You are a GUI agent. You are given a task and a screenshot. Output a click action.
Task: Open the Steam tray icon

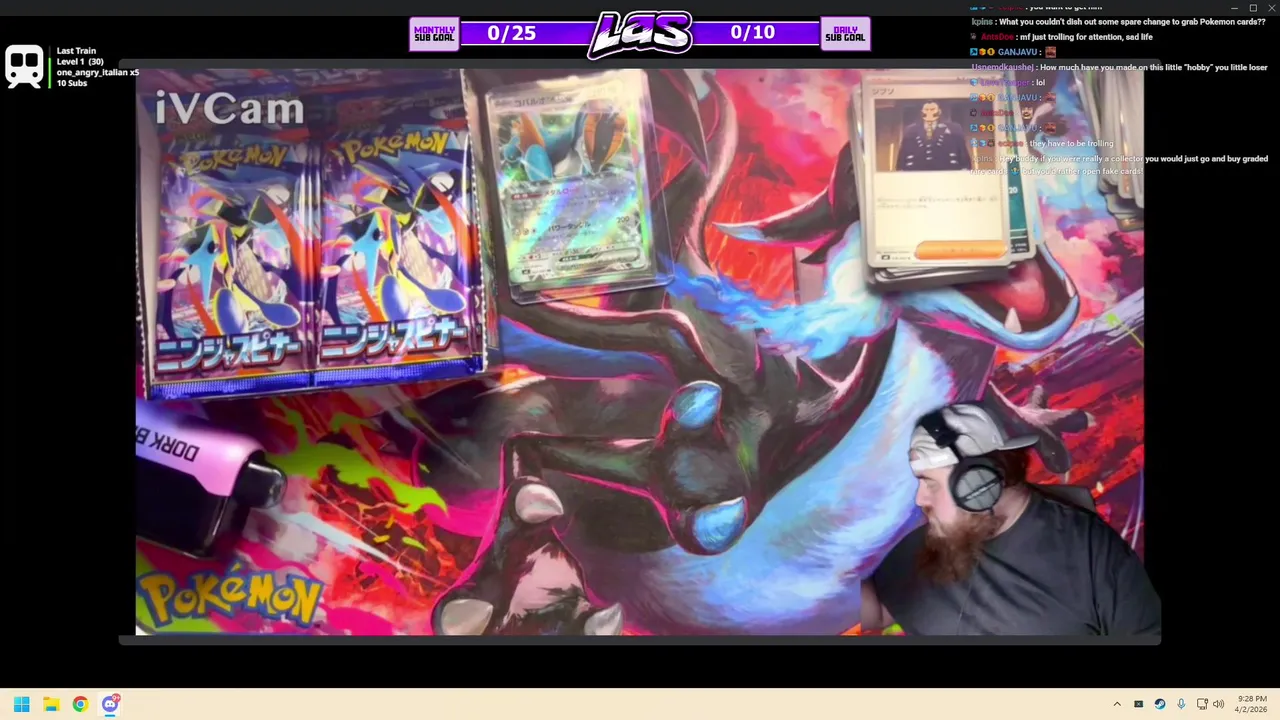(1160, 704)
